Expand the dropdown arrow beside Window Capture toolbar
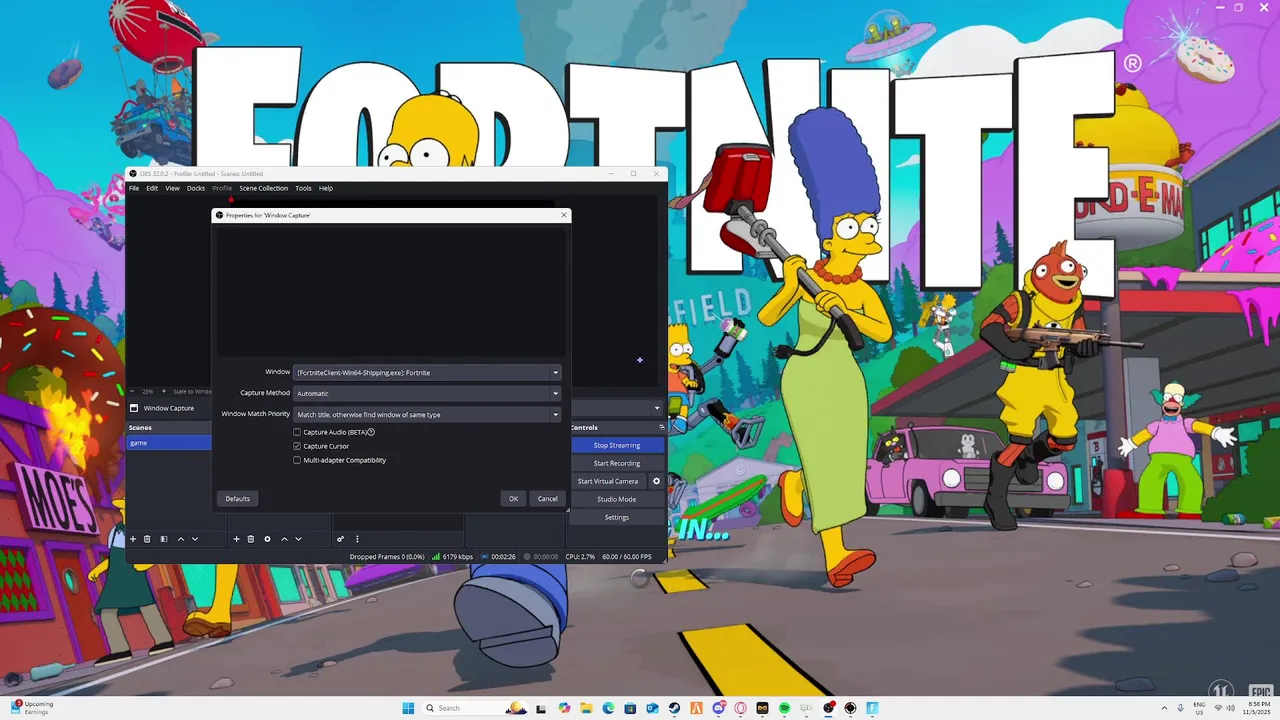This screenshot has width=1280, height=720. [x=657, y=408]
